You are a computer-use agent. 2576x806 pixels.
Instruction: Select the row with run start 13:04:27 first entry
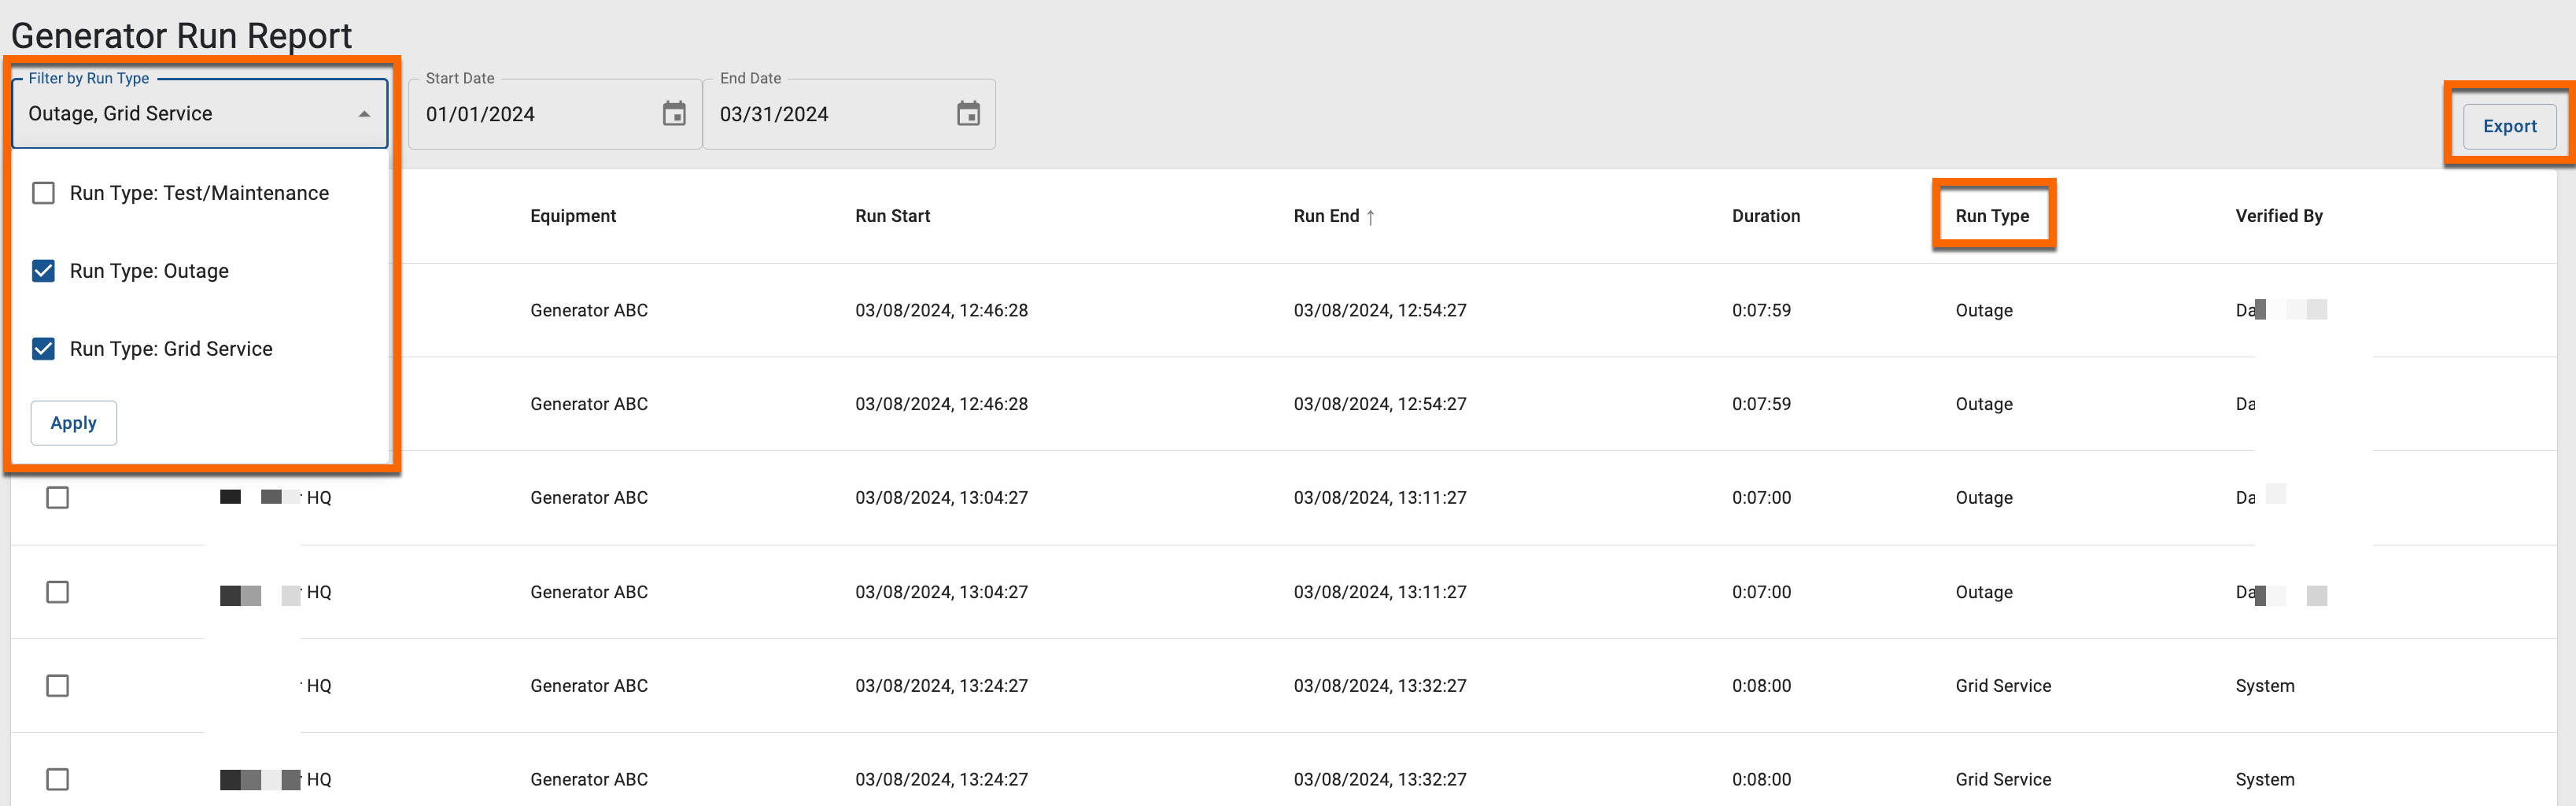tap(58, 497)
